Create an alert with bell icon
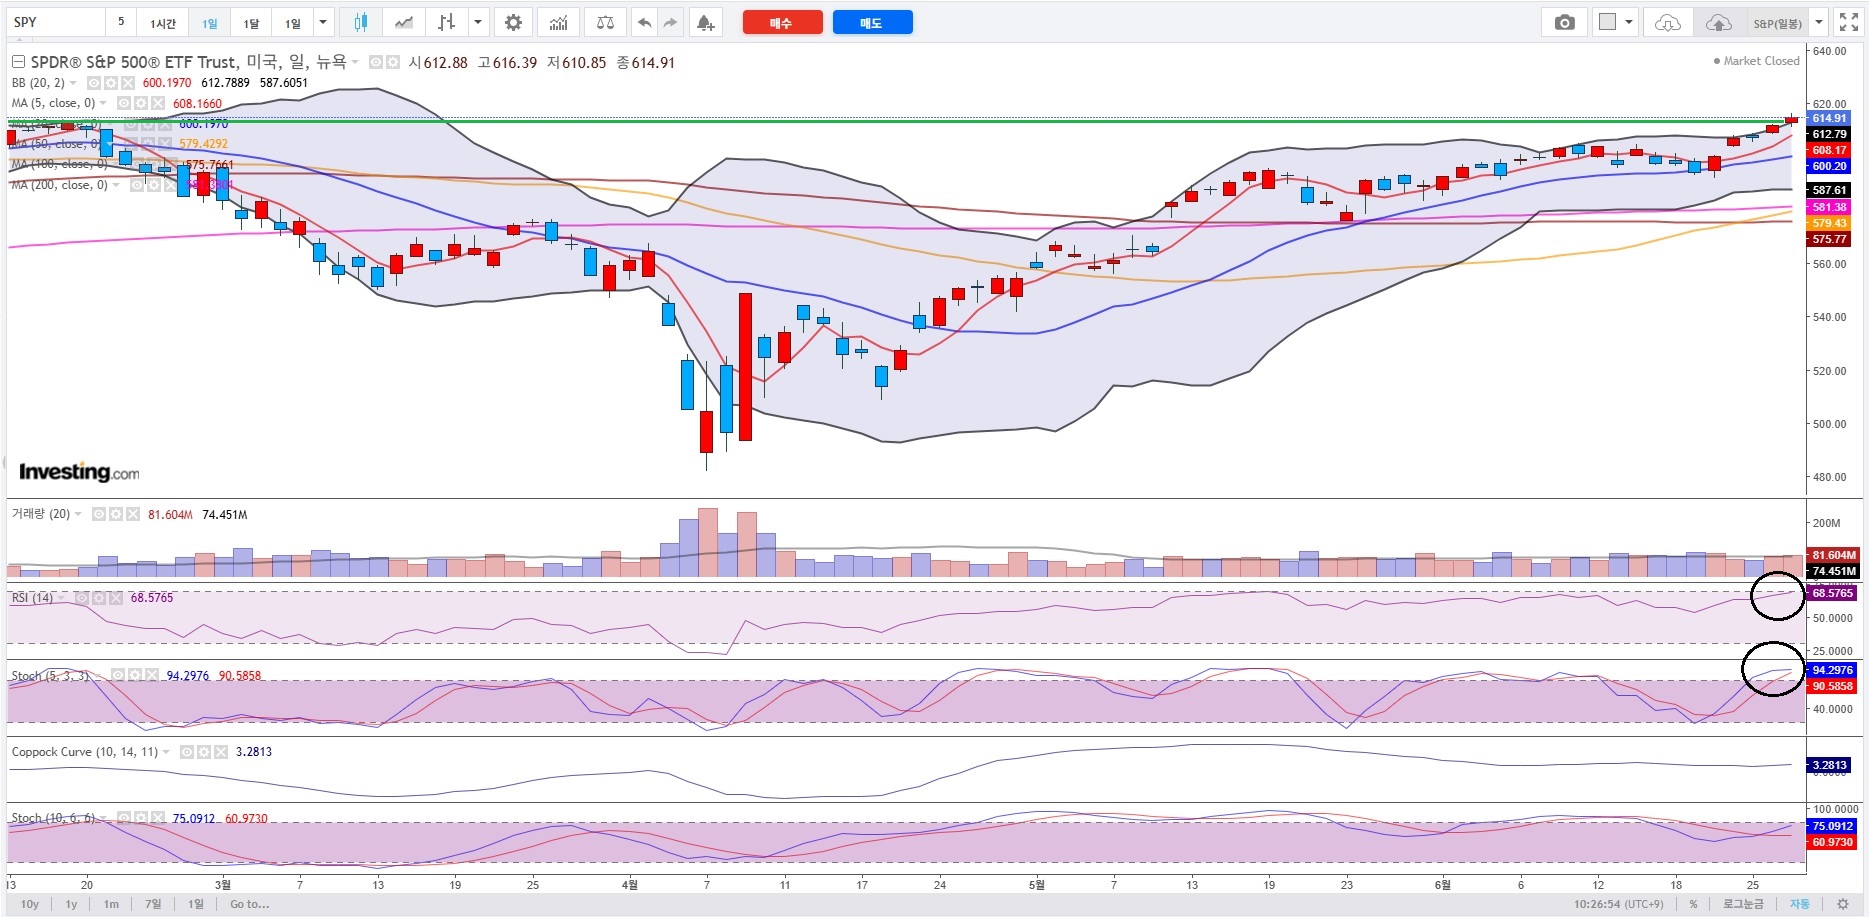The height and width of the screenshot is (917, 1869). (706, 22)
